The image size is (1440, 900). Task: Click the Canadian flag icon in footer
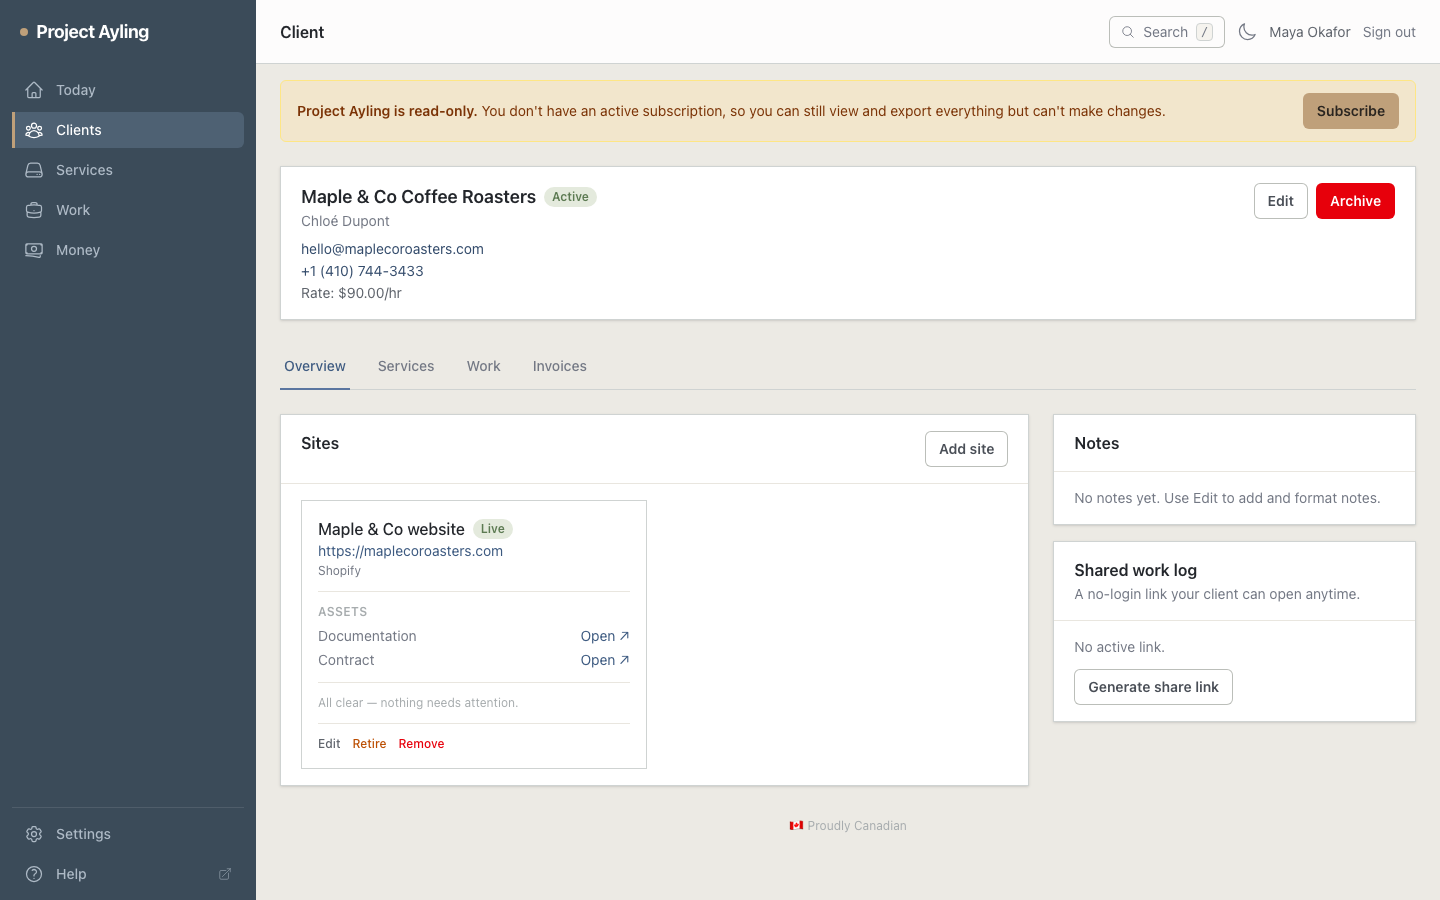click(796, 826)
